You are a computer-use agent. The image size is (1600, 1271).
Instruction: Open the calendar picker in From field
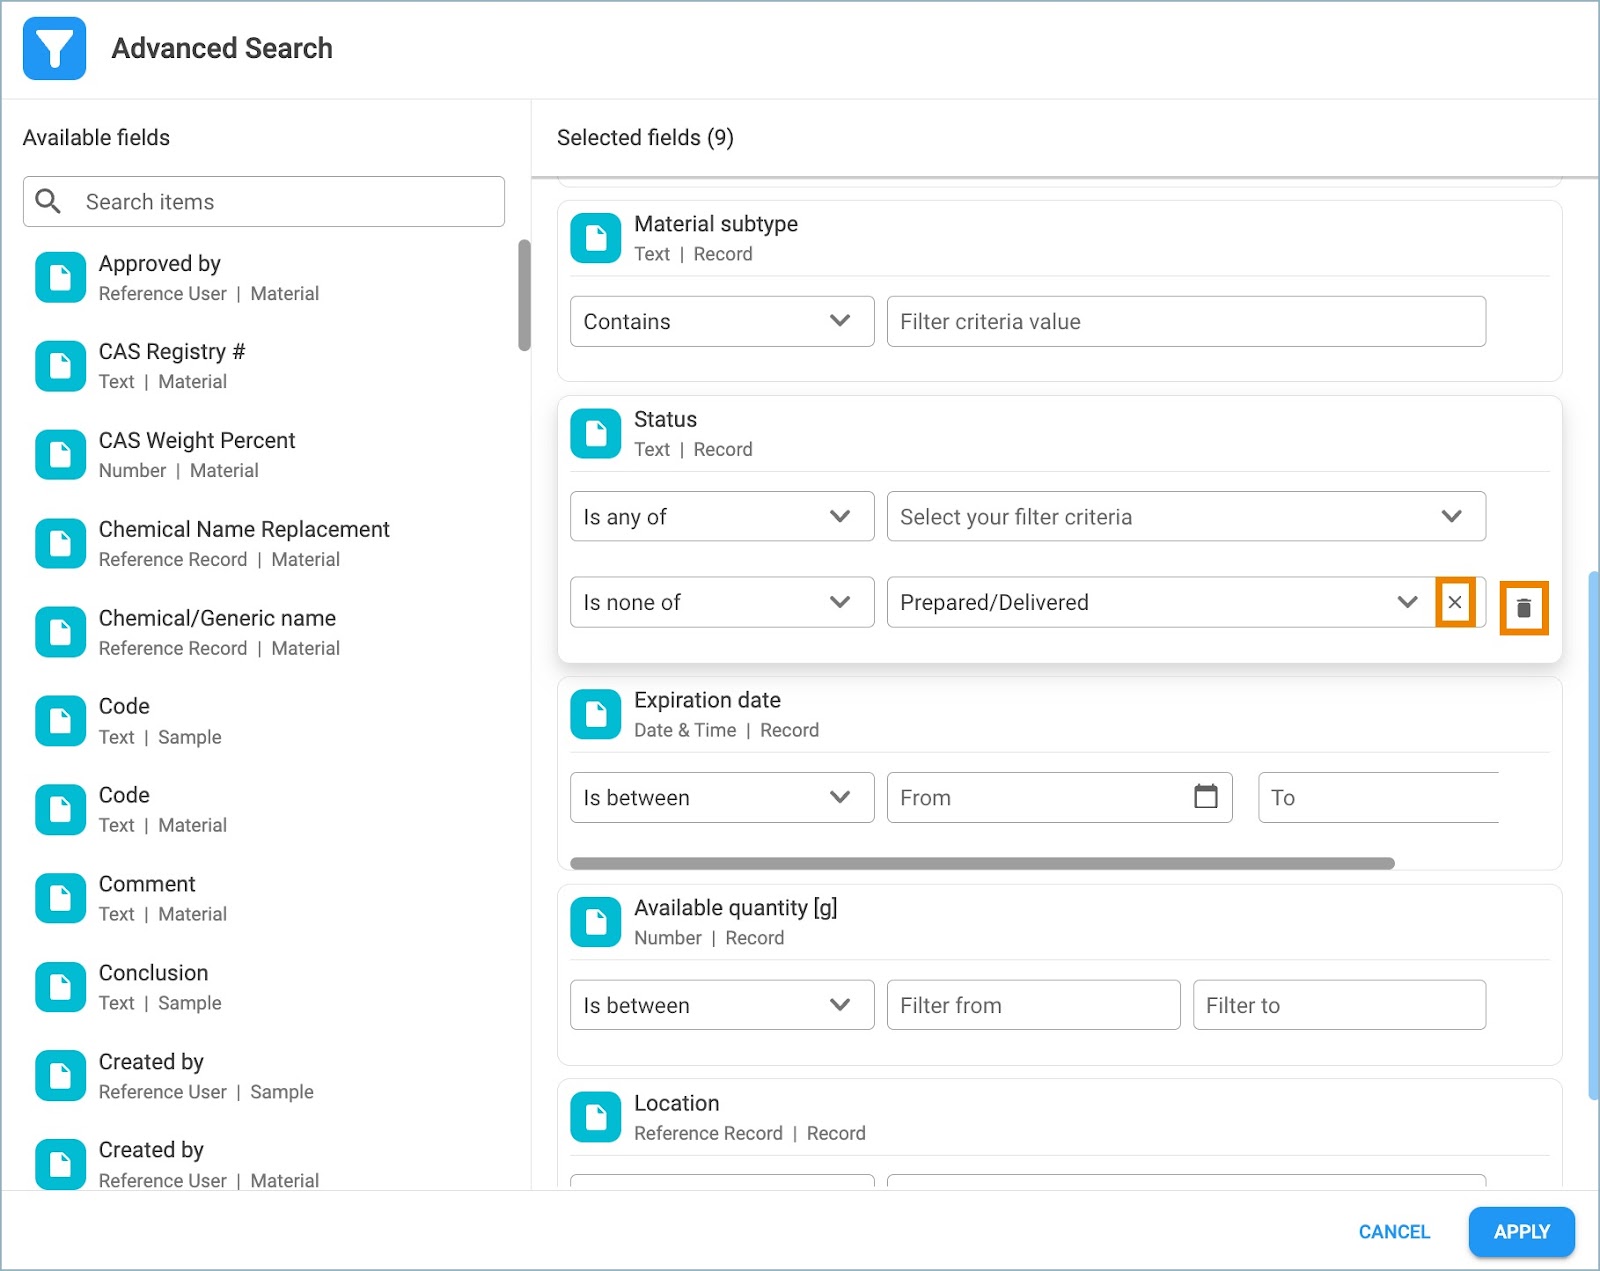pos(1206,797)
